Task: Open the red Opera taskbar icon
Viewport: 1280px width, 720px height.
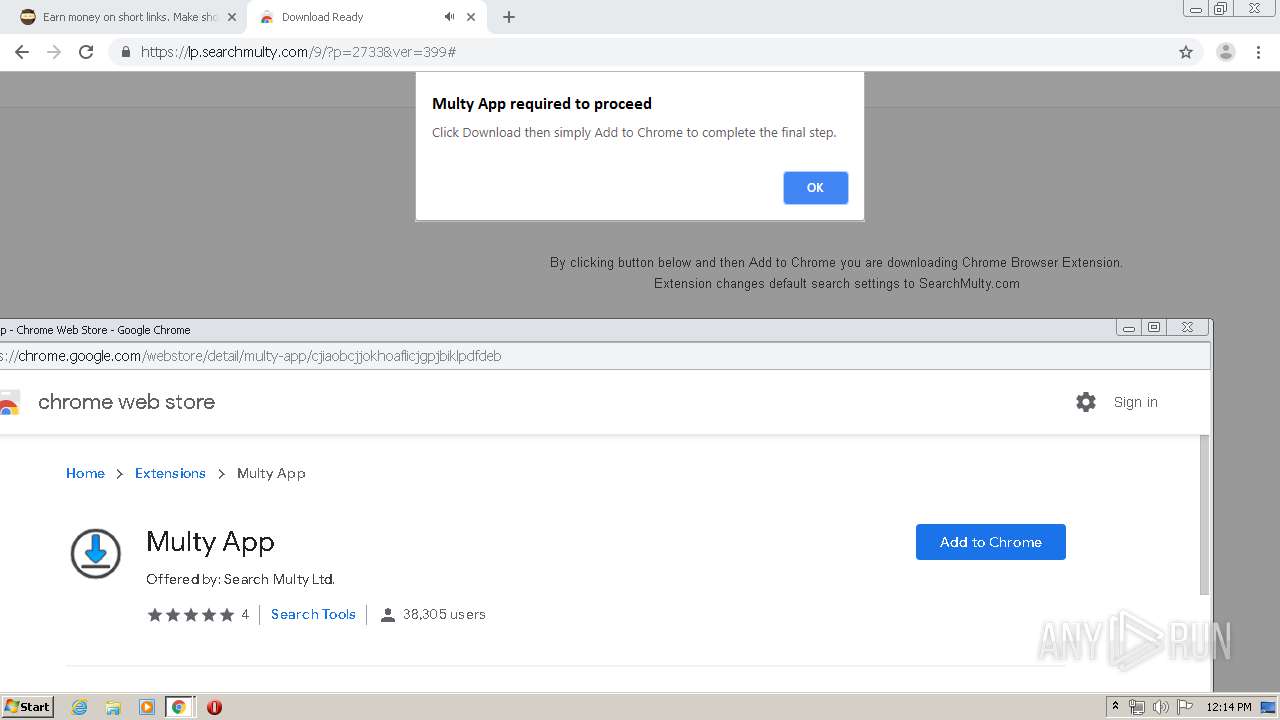Action: (214, 707)
